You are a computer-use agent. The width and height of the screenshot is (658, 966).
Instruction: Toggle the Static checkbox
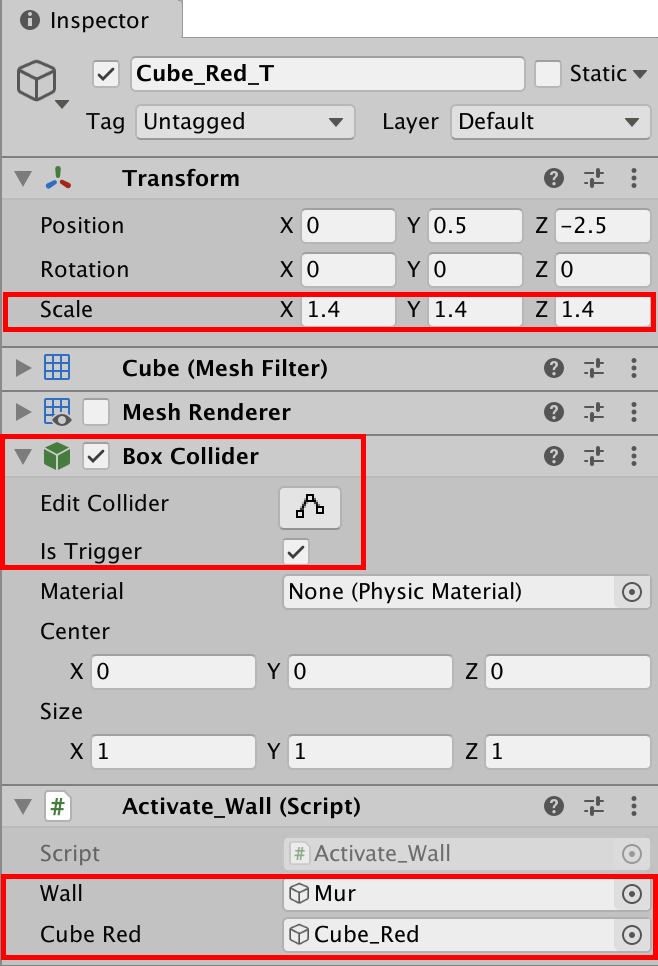548,74
